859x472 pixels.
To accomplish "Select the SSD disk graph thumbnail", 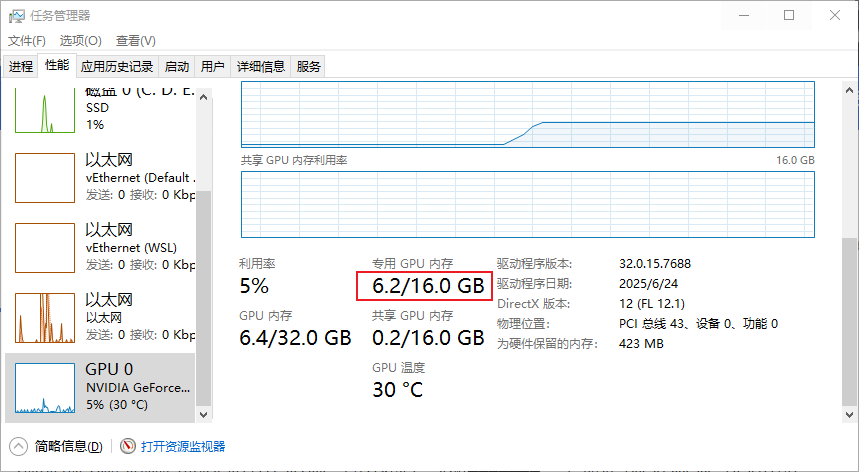I will (44, 110).
